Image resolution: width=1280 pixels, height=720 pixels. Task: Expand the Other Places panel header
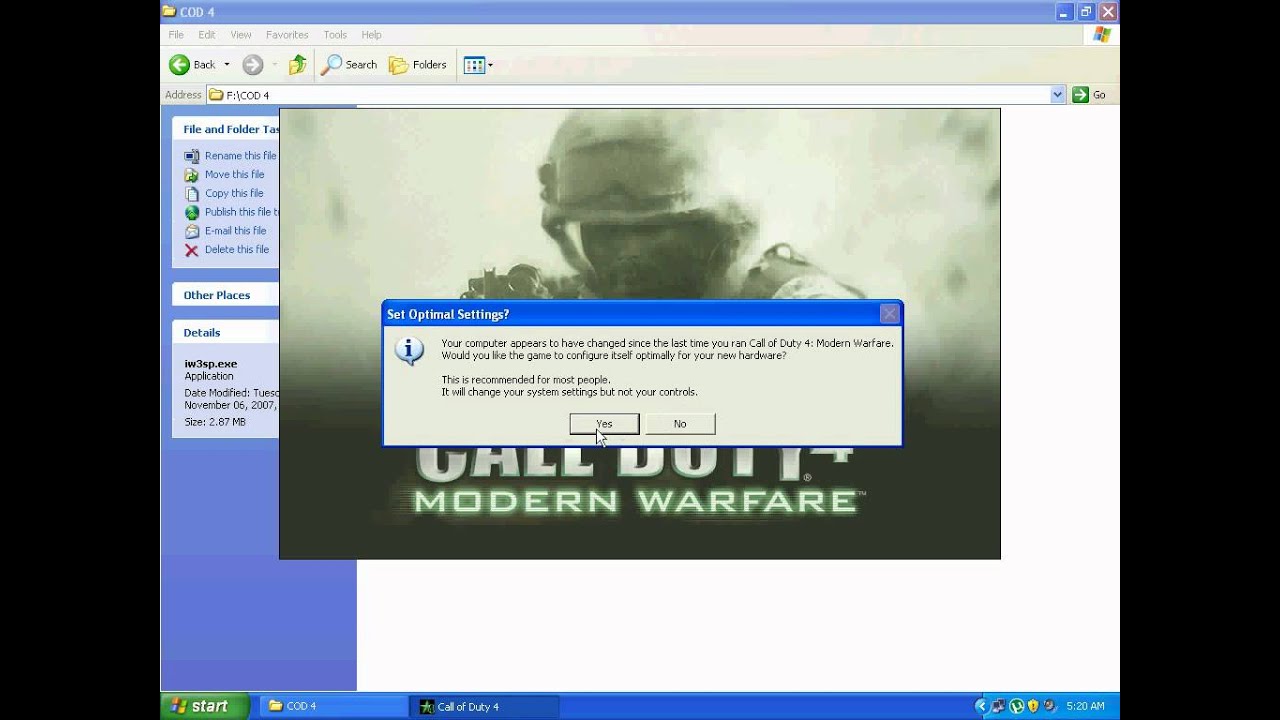click(x=226, y=295)
